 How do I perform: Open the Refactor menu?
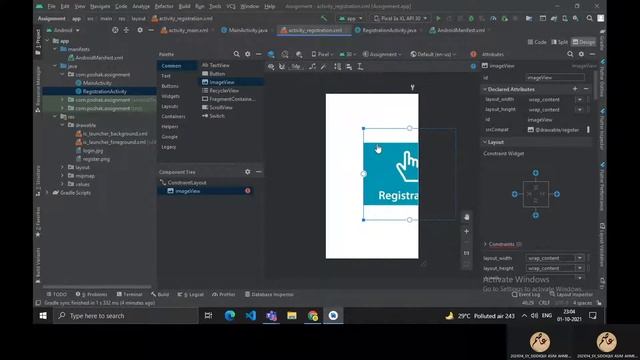pyautogui.click(x=164, y=7)
